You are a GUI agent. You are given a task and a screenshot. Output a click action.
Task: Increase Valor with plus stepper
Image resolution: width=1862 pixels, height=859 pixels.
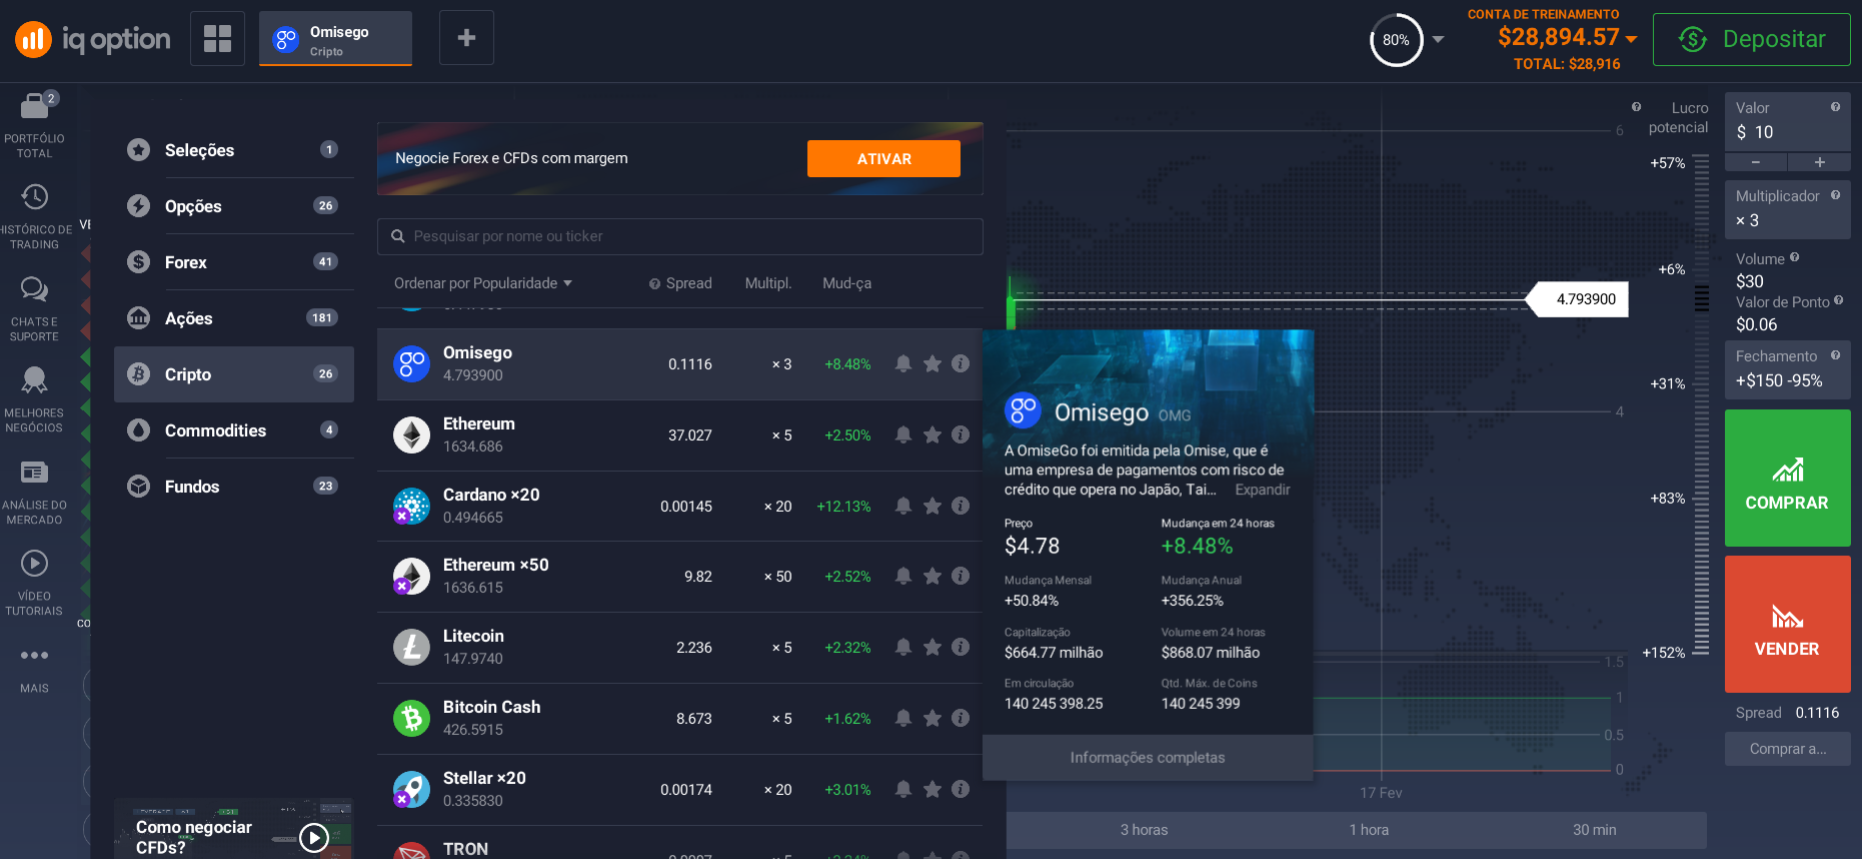pyautogui.click(x=1820, y=162)
